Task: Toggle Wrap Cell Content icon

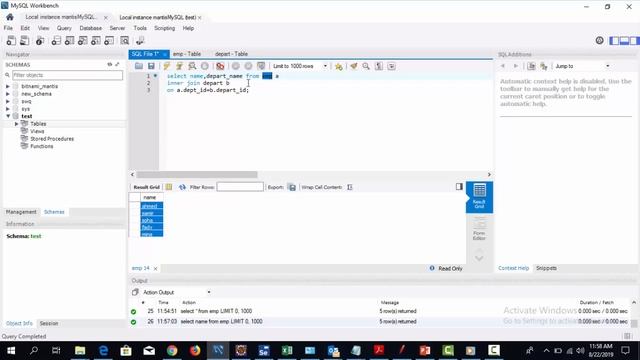Action: click(350, 187)
